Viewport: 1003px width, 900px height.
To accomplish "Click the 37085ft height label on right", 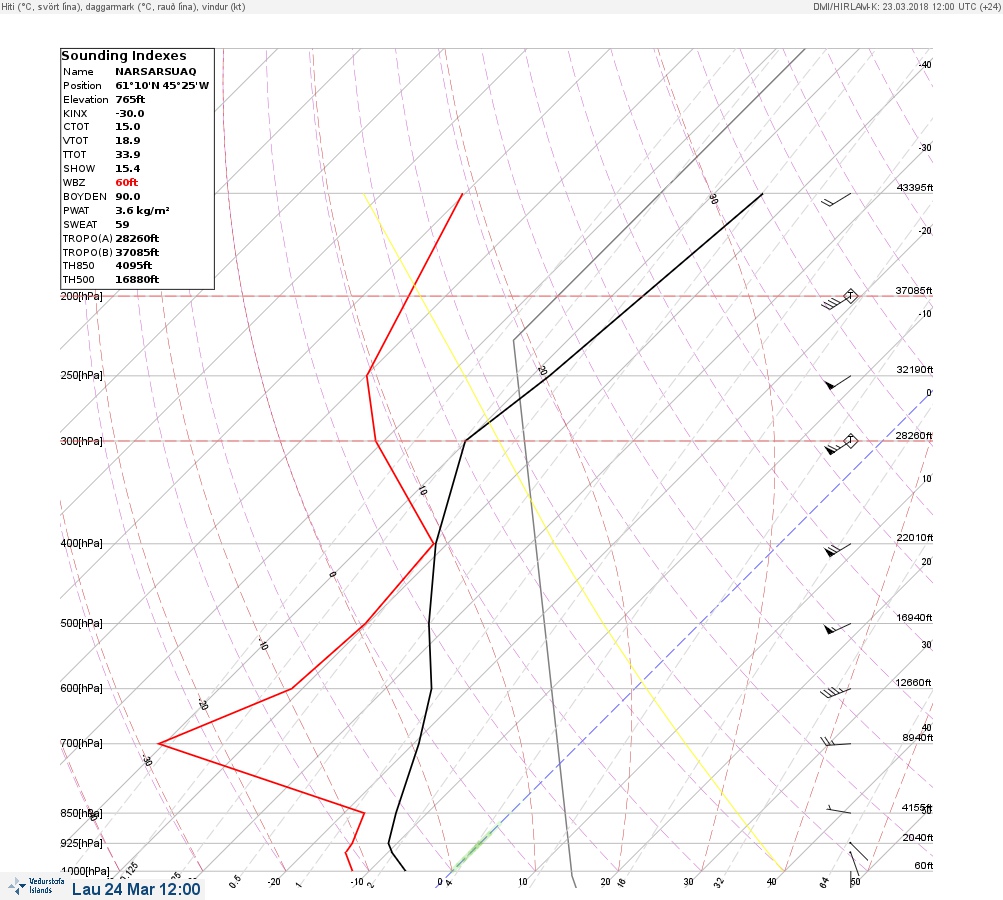I will [914, 290].
